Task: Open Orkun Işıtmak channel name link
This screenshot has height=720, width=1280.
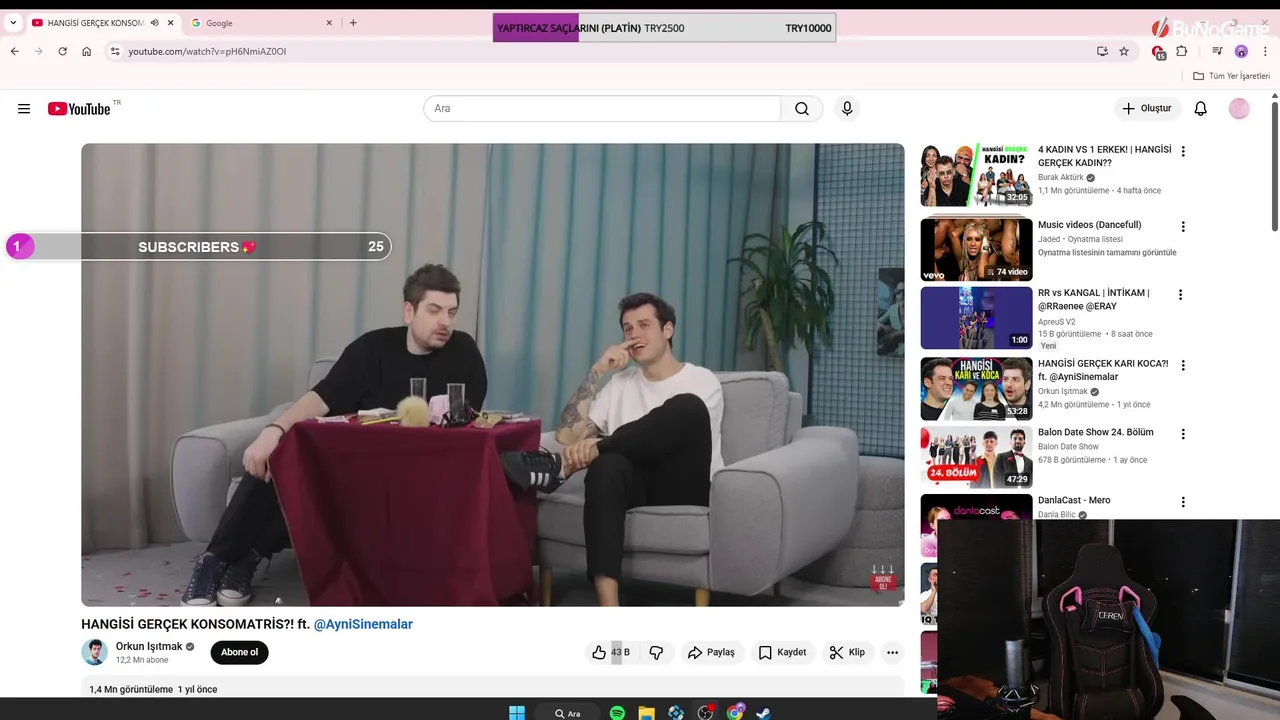Action: pyautogui.click(x=149, y=647)
